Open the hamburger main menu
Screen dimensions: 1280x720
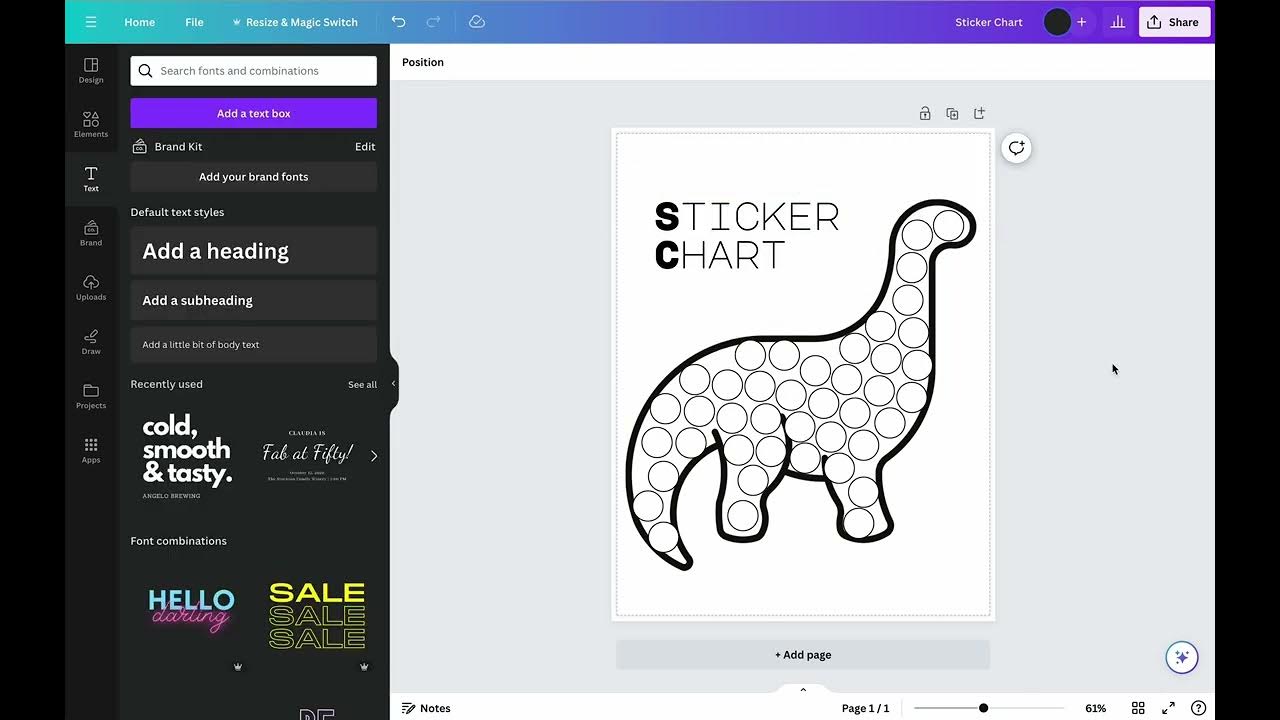(x=91, y=22)
